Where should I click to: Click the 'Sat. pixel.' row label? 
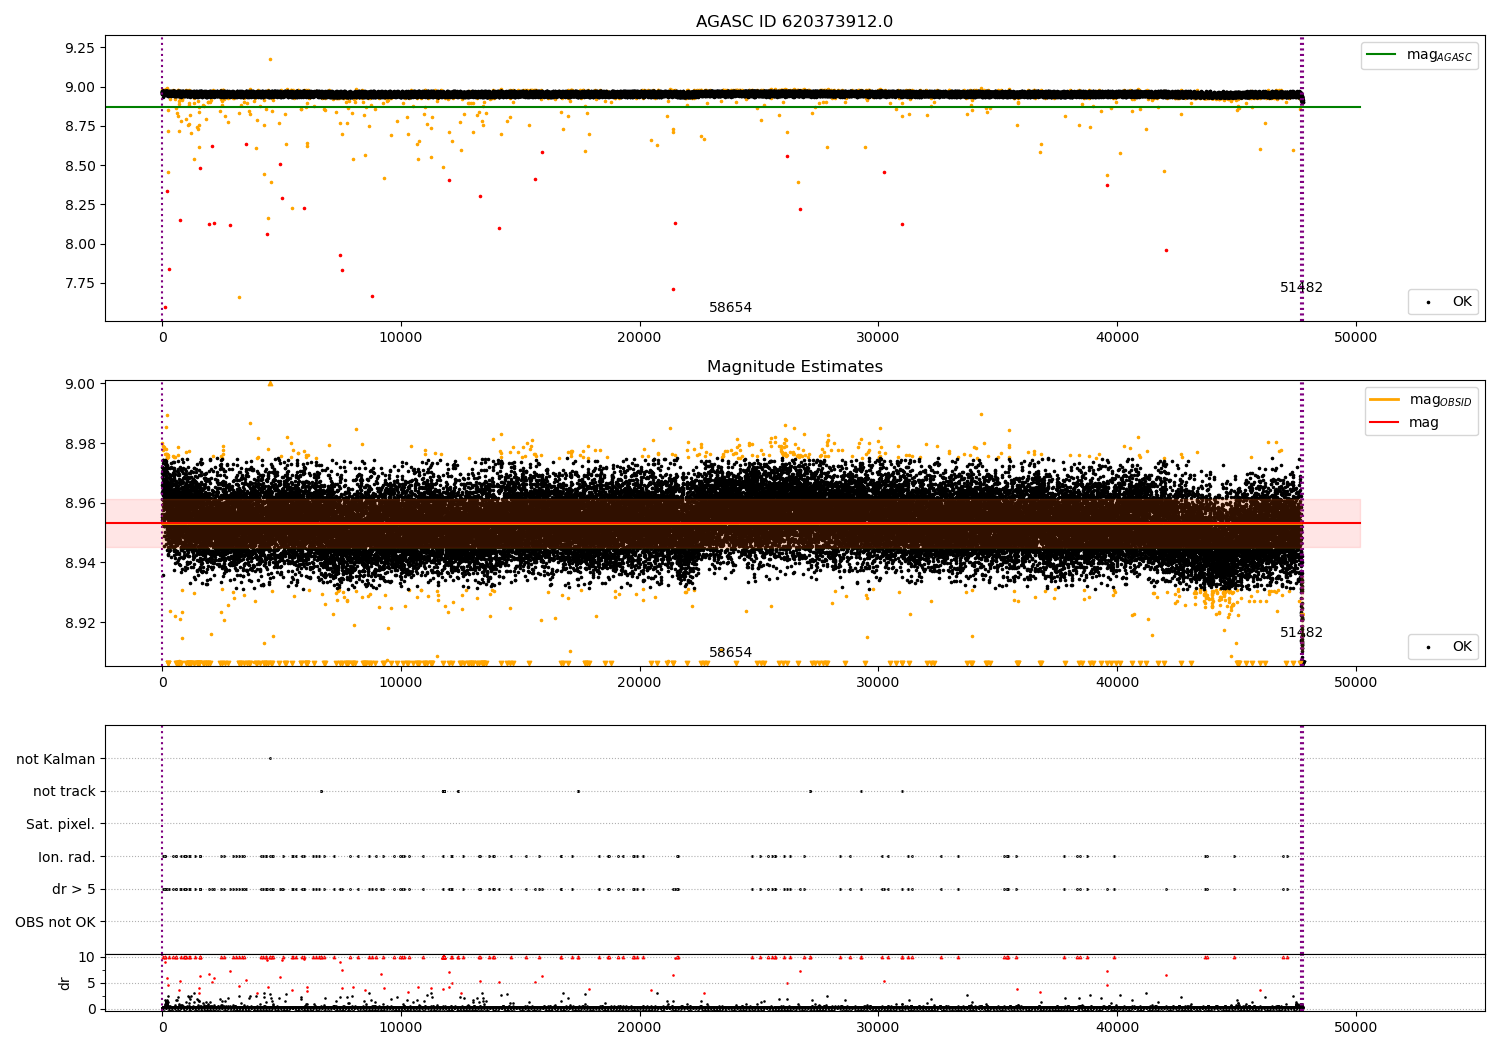(x=61, y=824)
